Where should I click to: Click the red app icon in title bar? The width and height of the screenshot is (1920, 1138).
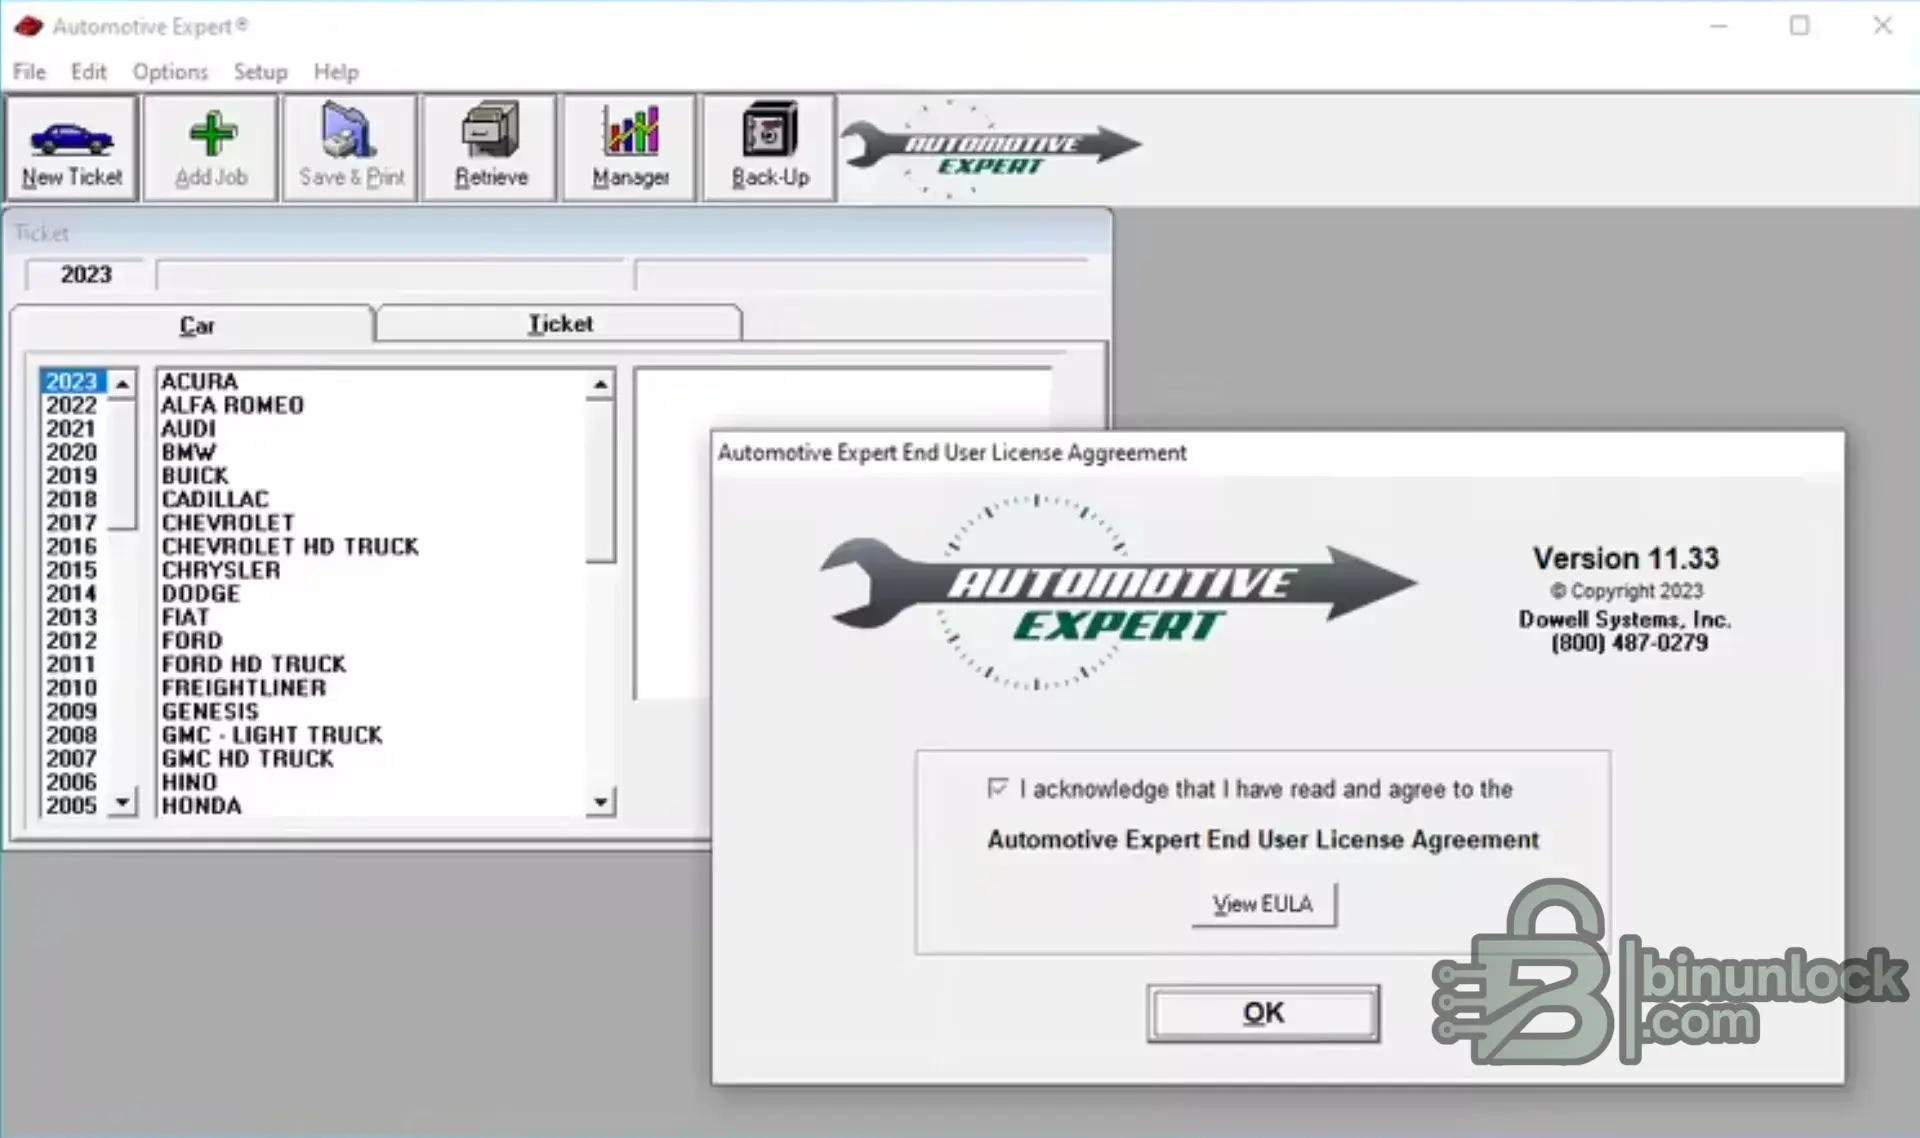[x=28, y=26]
